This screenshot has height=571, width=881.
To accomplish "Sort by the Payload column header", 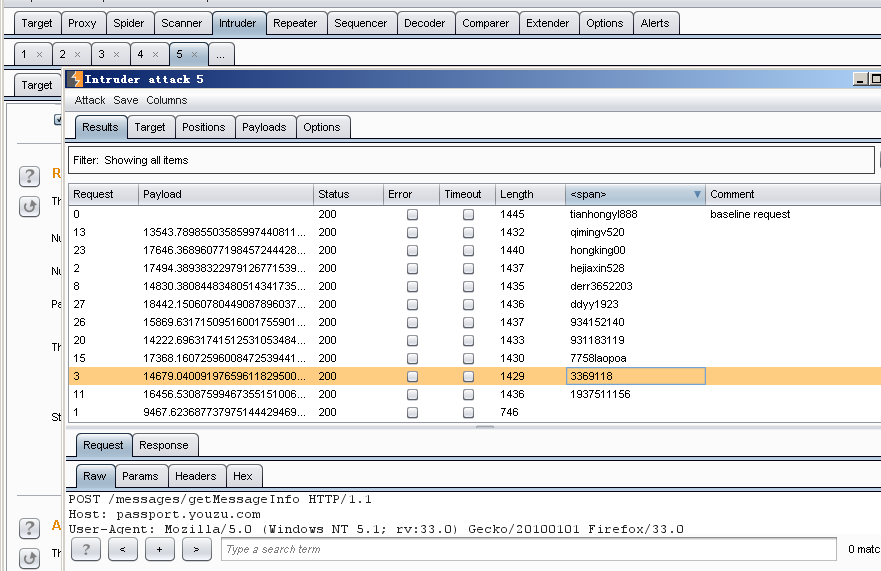I will (225, 194).
